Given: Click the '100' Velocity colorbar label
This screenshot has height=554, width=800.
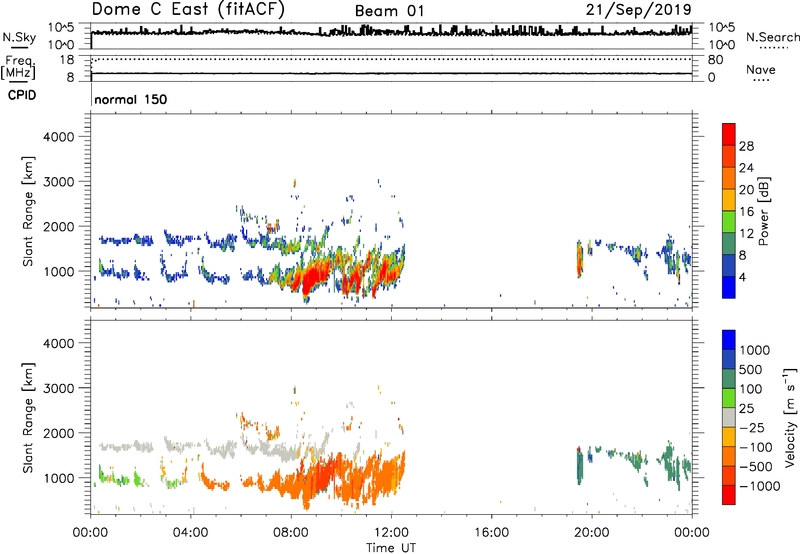Looking at the screenshot, I should coord(751,389).
